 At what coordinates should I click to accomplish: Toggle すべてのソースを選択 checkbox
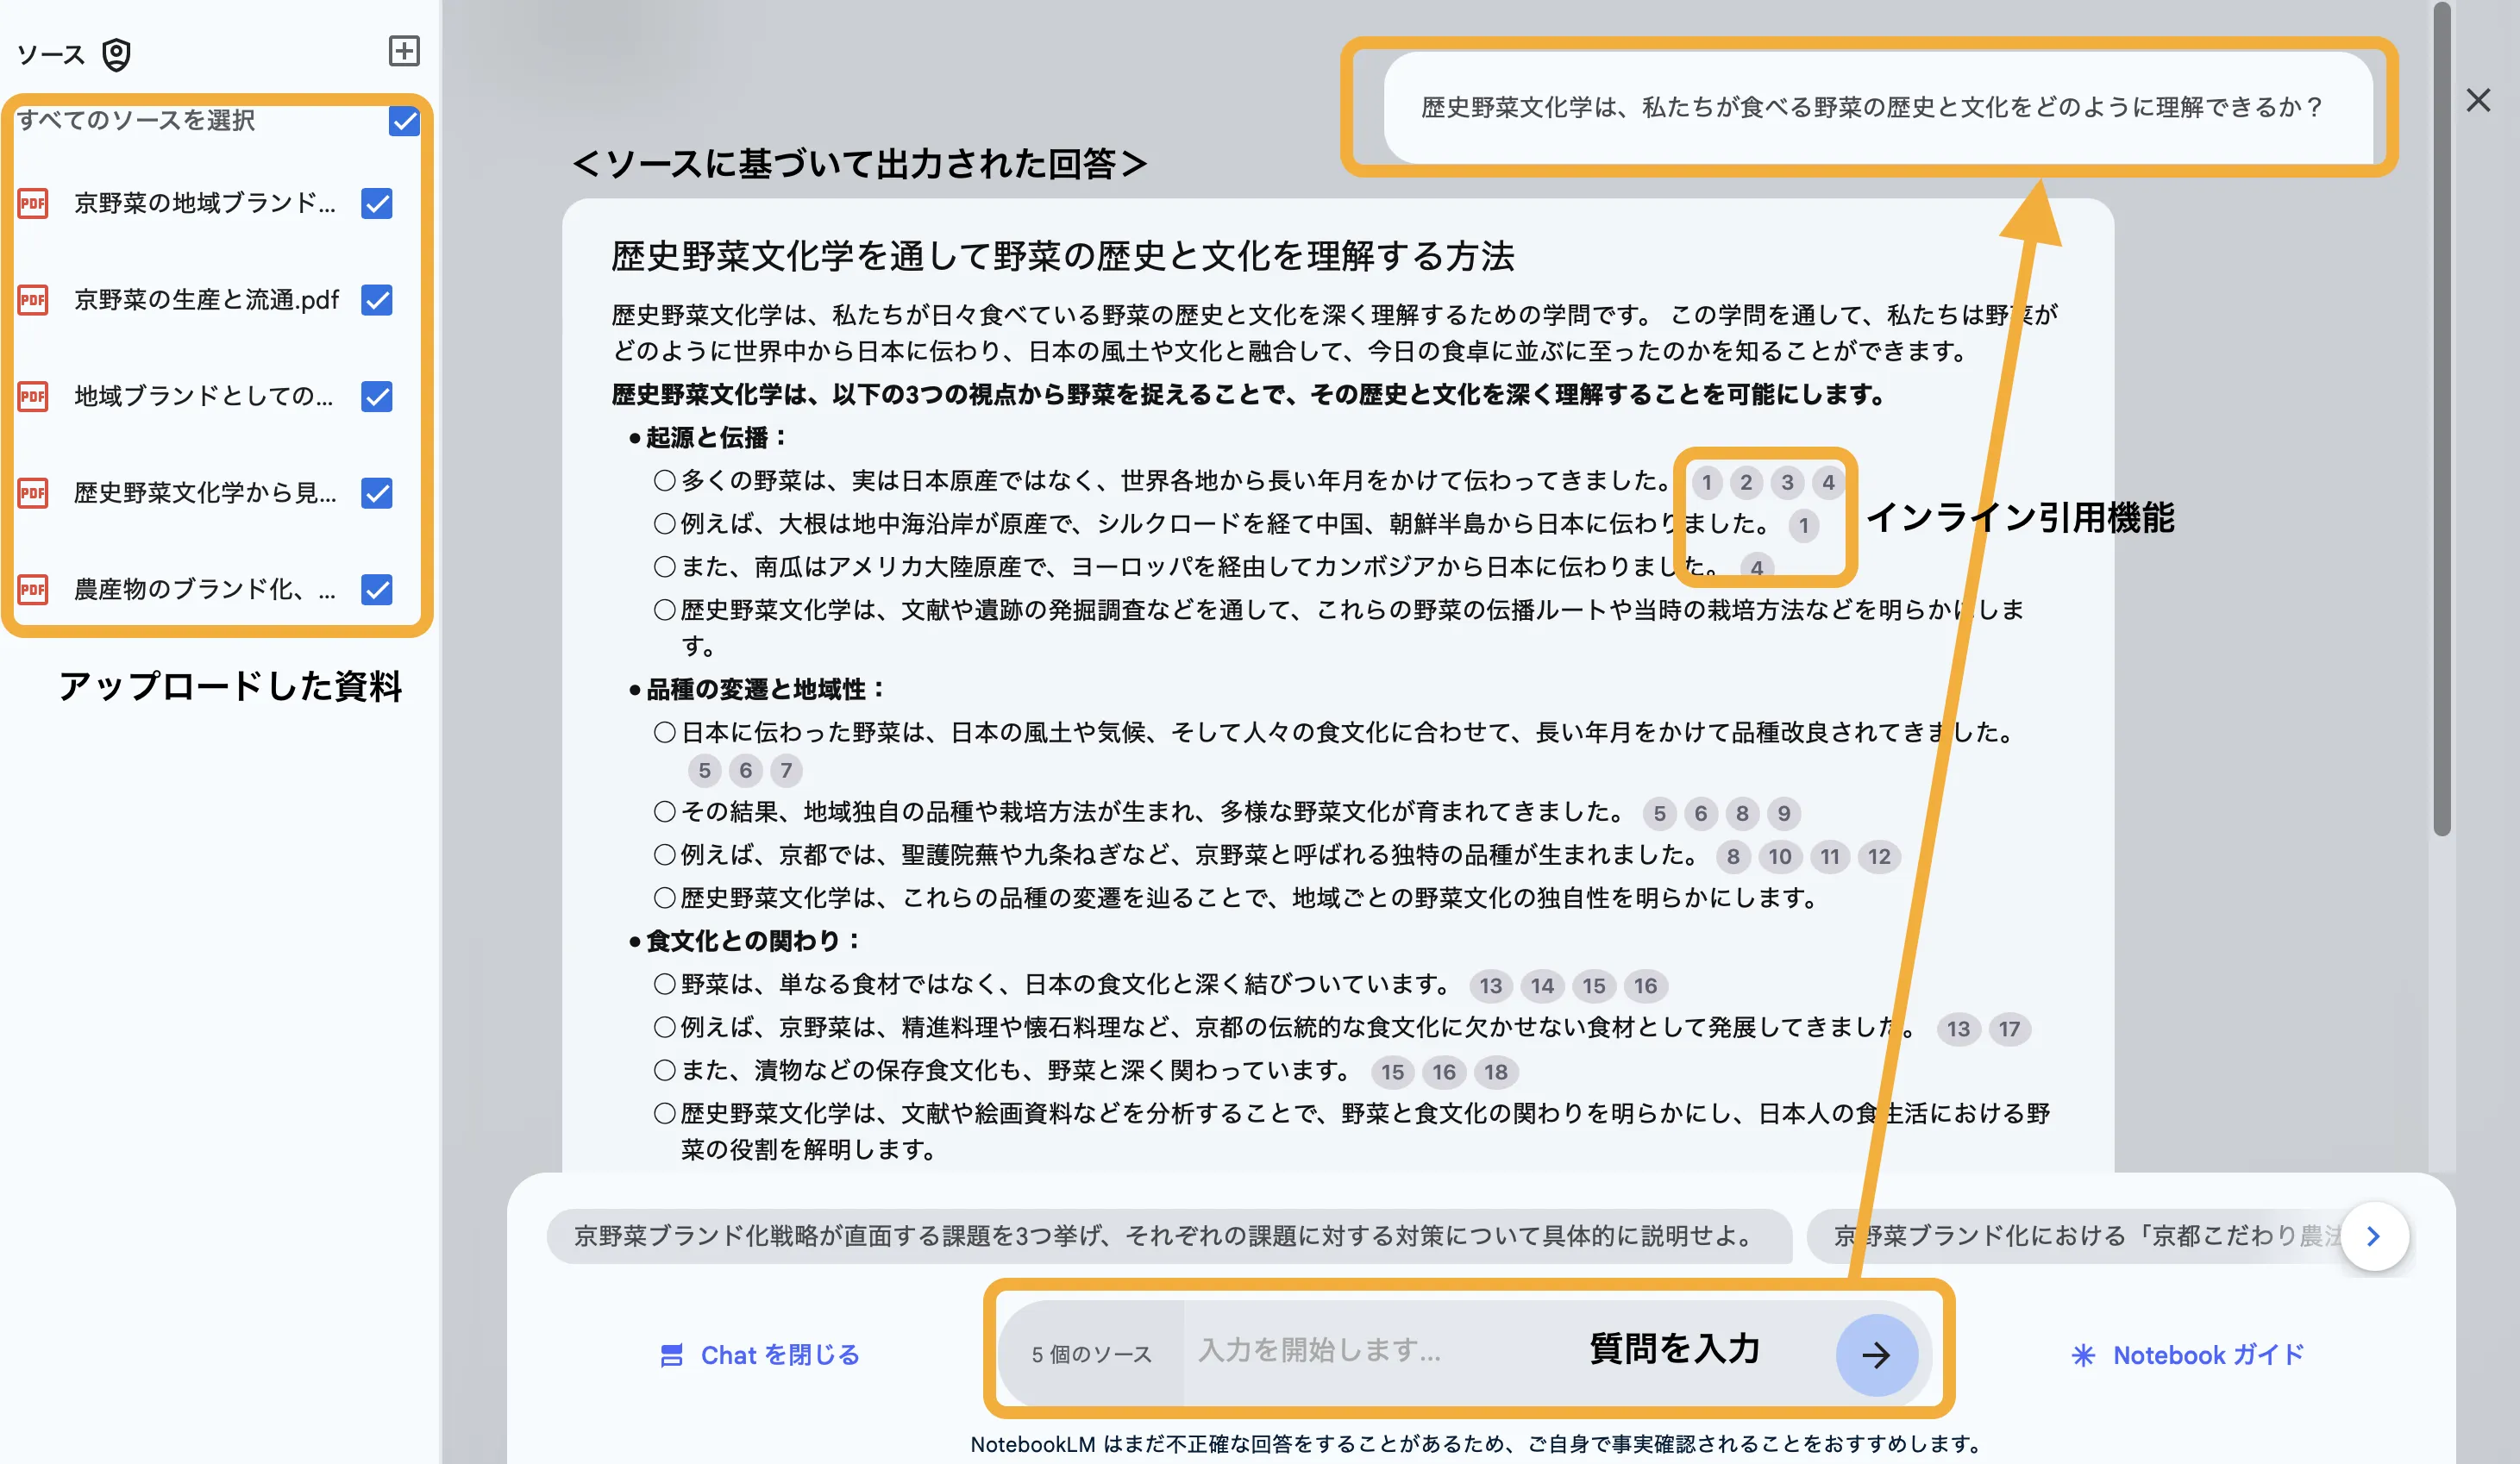pyautogui.click(x=404, y=121)
